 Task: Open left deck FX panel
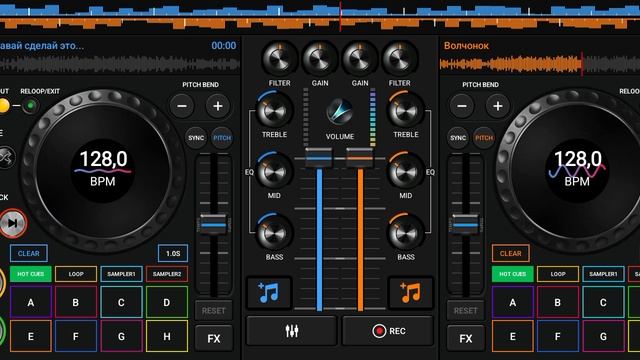[x=213, y=338]
